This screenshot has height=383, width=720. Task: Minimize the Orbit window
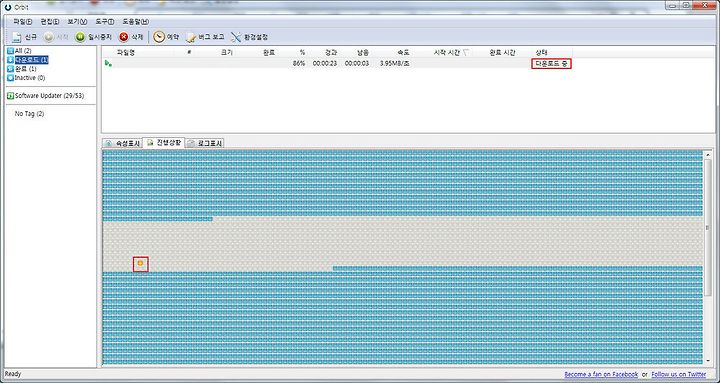coord(673,6)
